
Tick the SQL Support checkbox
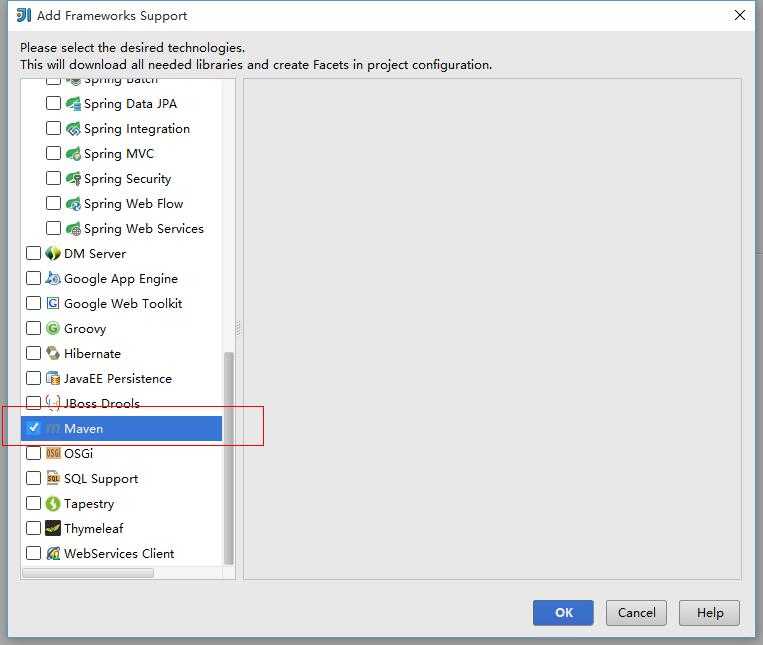[x=33, y=478]
